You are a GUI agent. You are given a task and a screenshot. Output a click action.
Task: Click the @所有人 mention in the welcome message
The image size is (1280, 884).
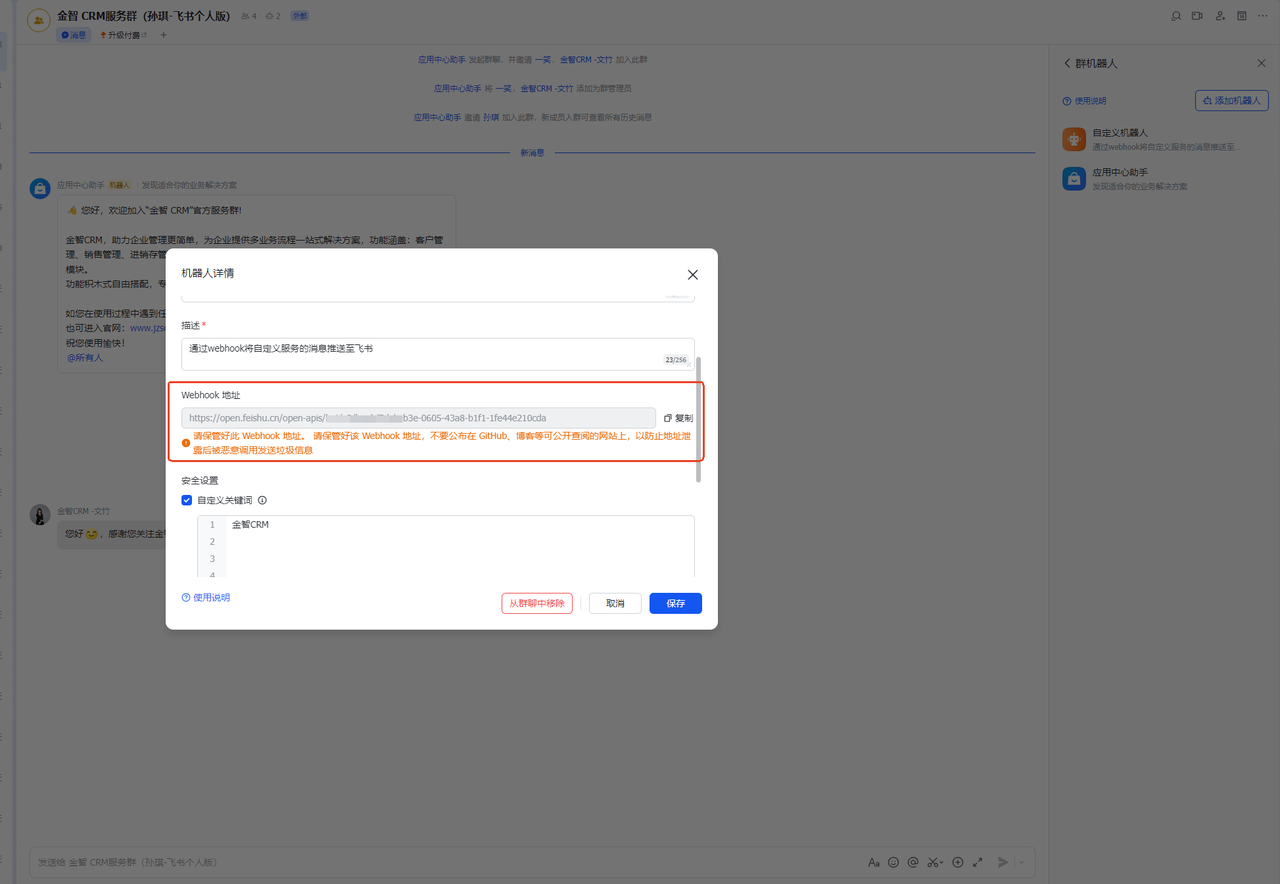coord(85,358)
